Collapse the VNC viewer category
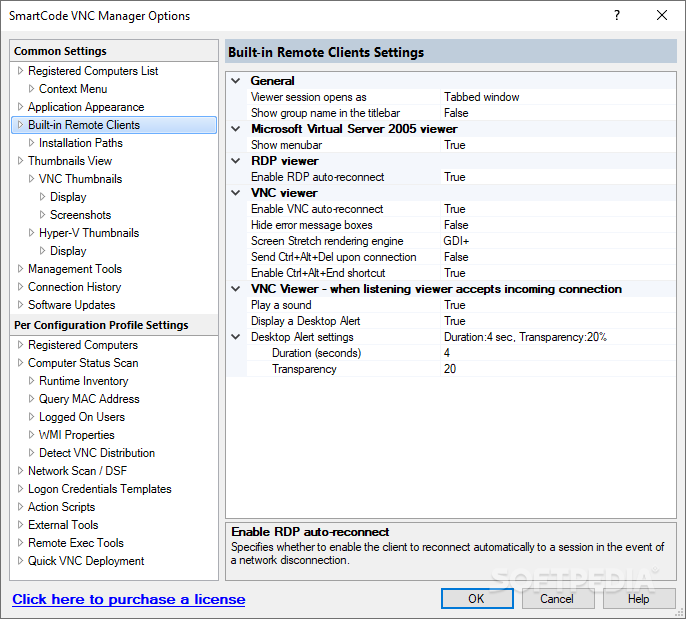The width and height of the screenshot is (686, 619). click(x=236, y=193)
